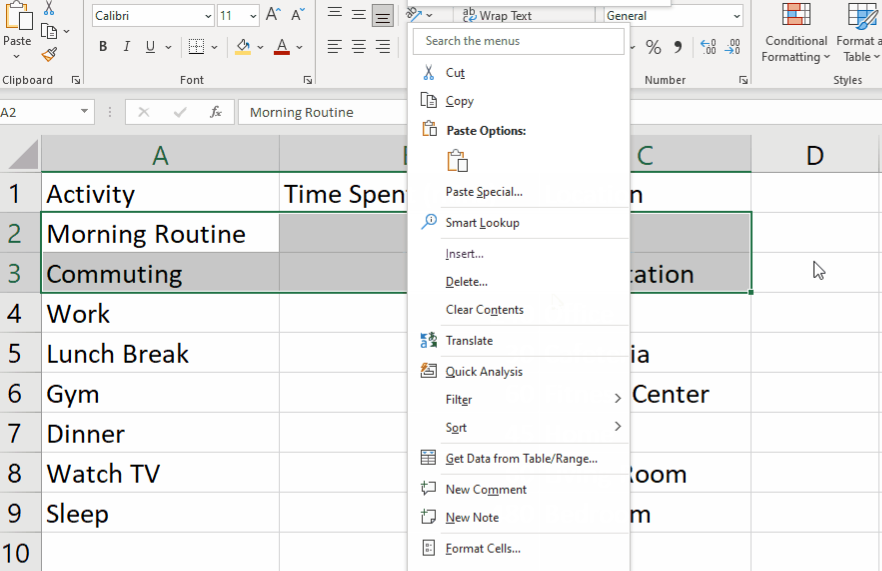Click the Cut scissors icon in ribbon
Image resolution: width=882 pixels, height=571 pixels.
[x=49, y=8]
